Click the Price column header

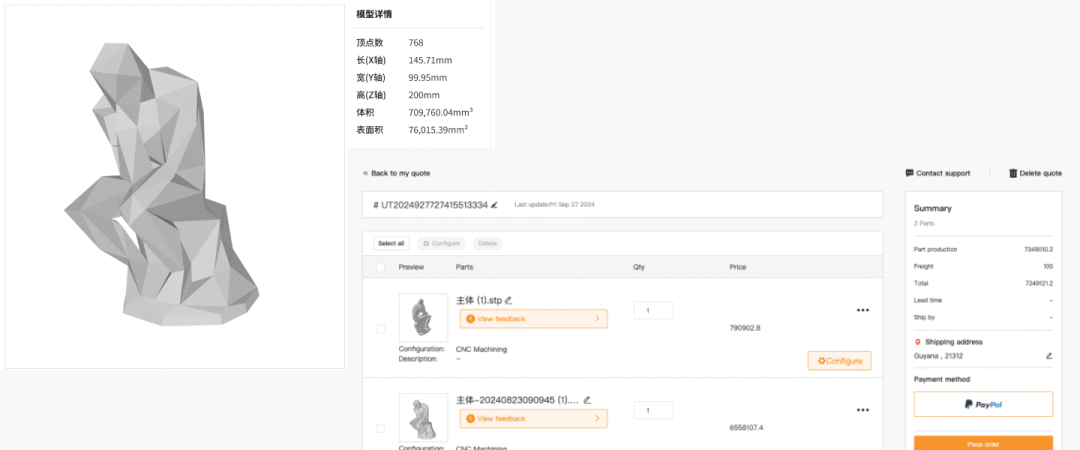738,267
